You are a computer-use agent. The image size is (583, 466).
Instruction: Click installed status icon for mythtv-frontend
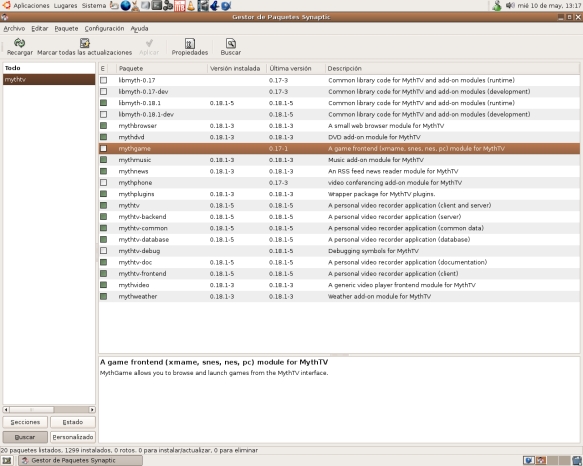103,274
